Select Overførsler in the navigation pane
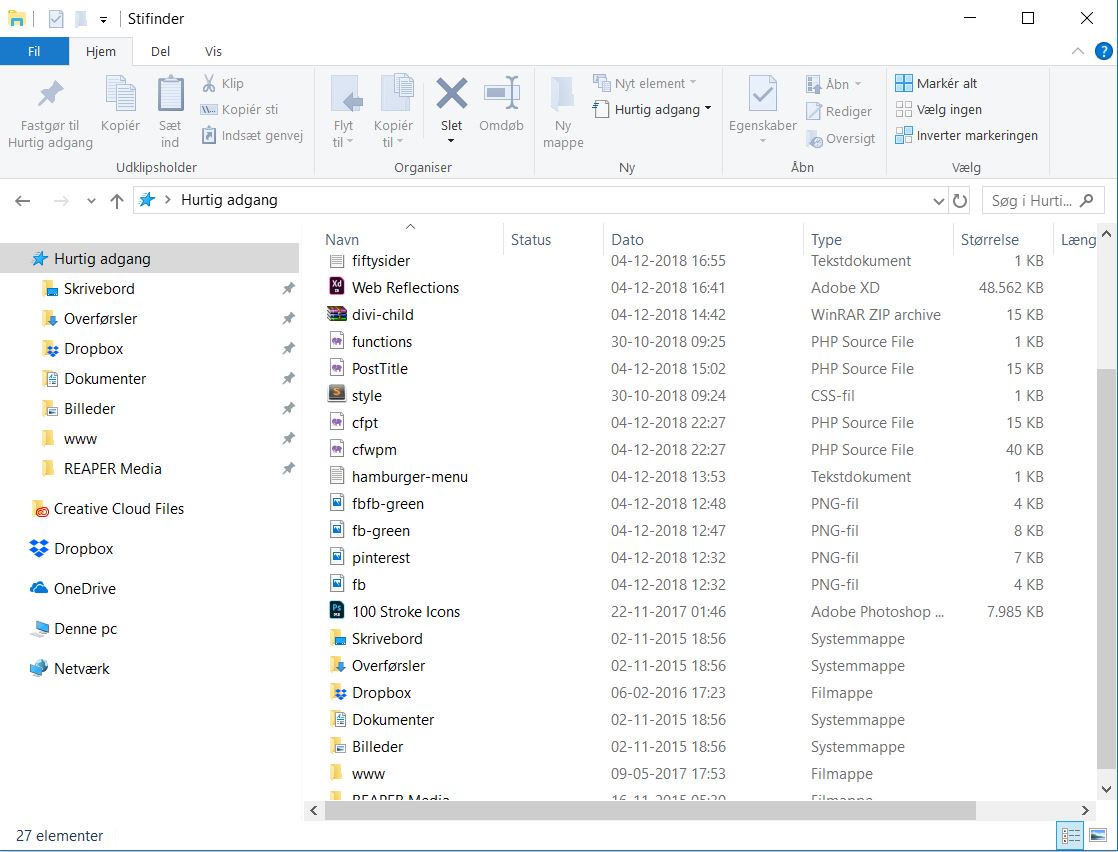This screenshot has width=1118, height=852. [x=101, y=319]
